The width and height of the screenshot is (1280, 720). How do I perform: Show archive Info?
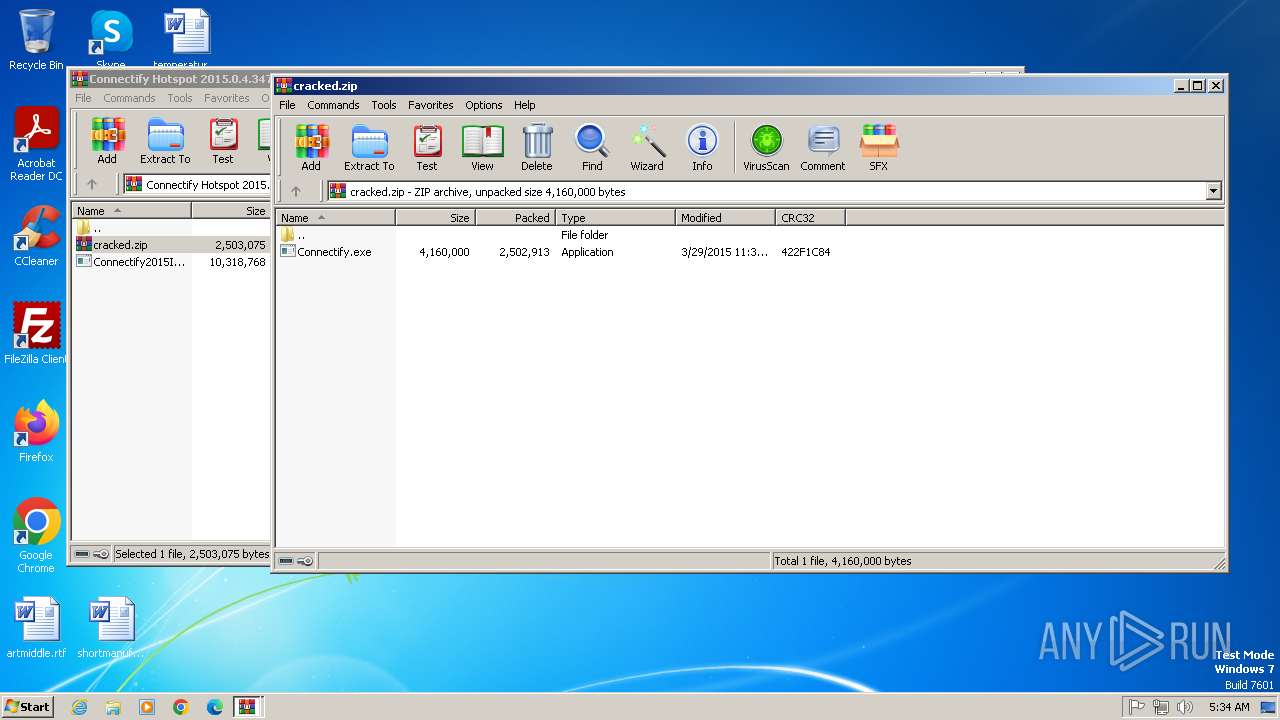(x=702, y=147)
